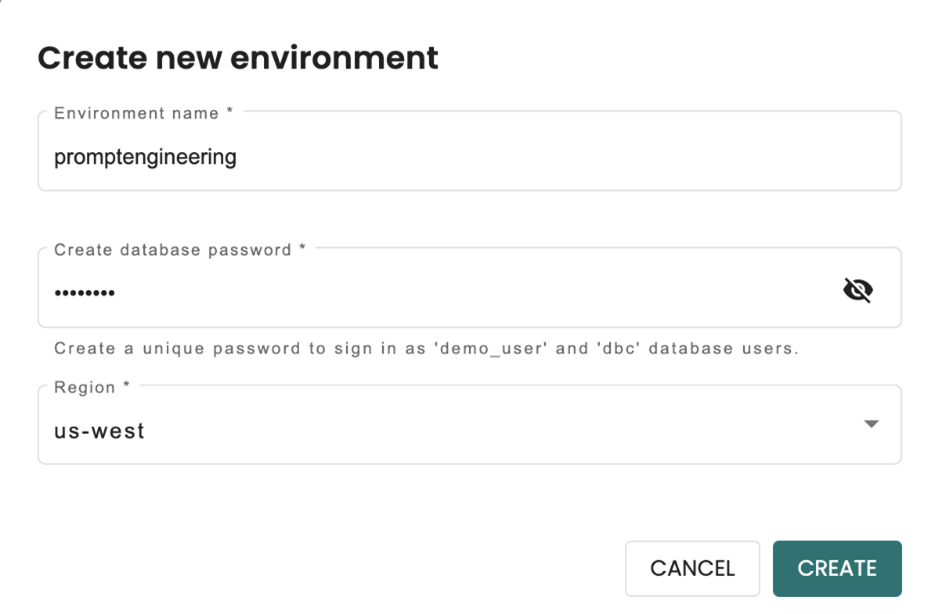The width and height of the screenshot is (935, 614).
Task: Click into the database password field
Action: pos(440,292)
